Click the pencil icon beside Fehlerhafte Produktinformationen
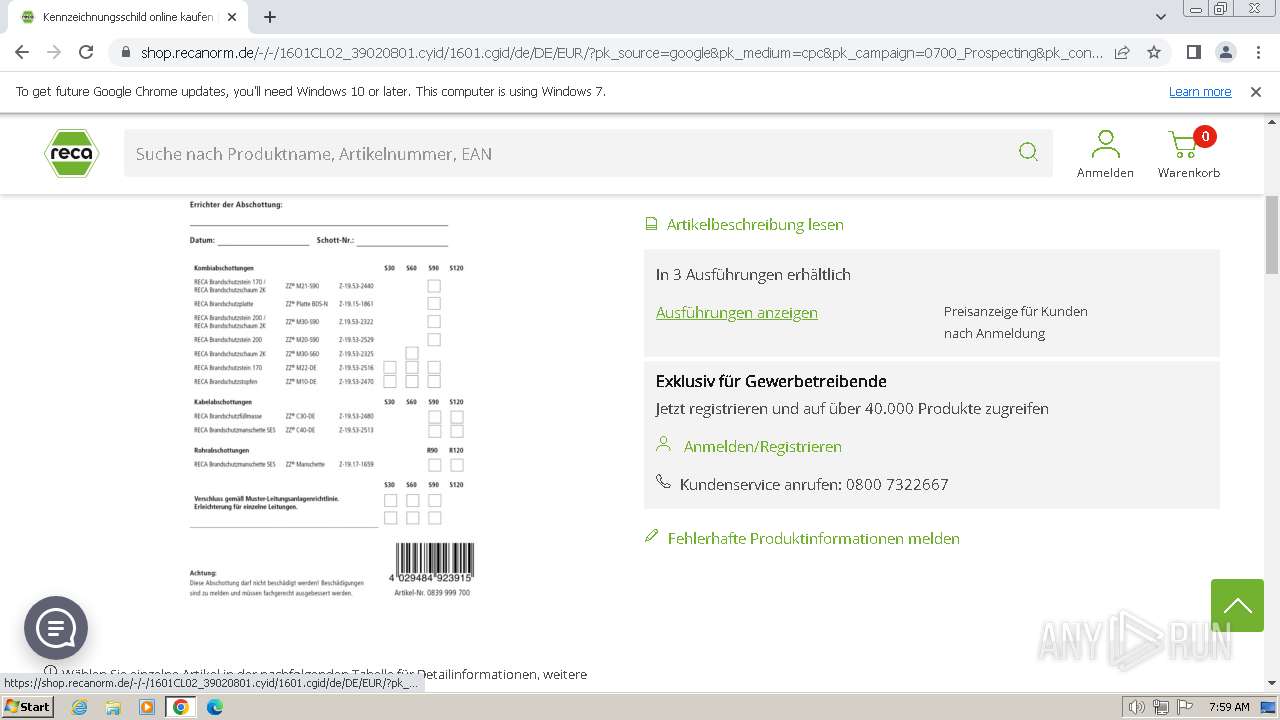 tap(652, 537)
